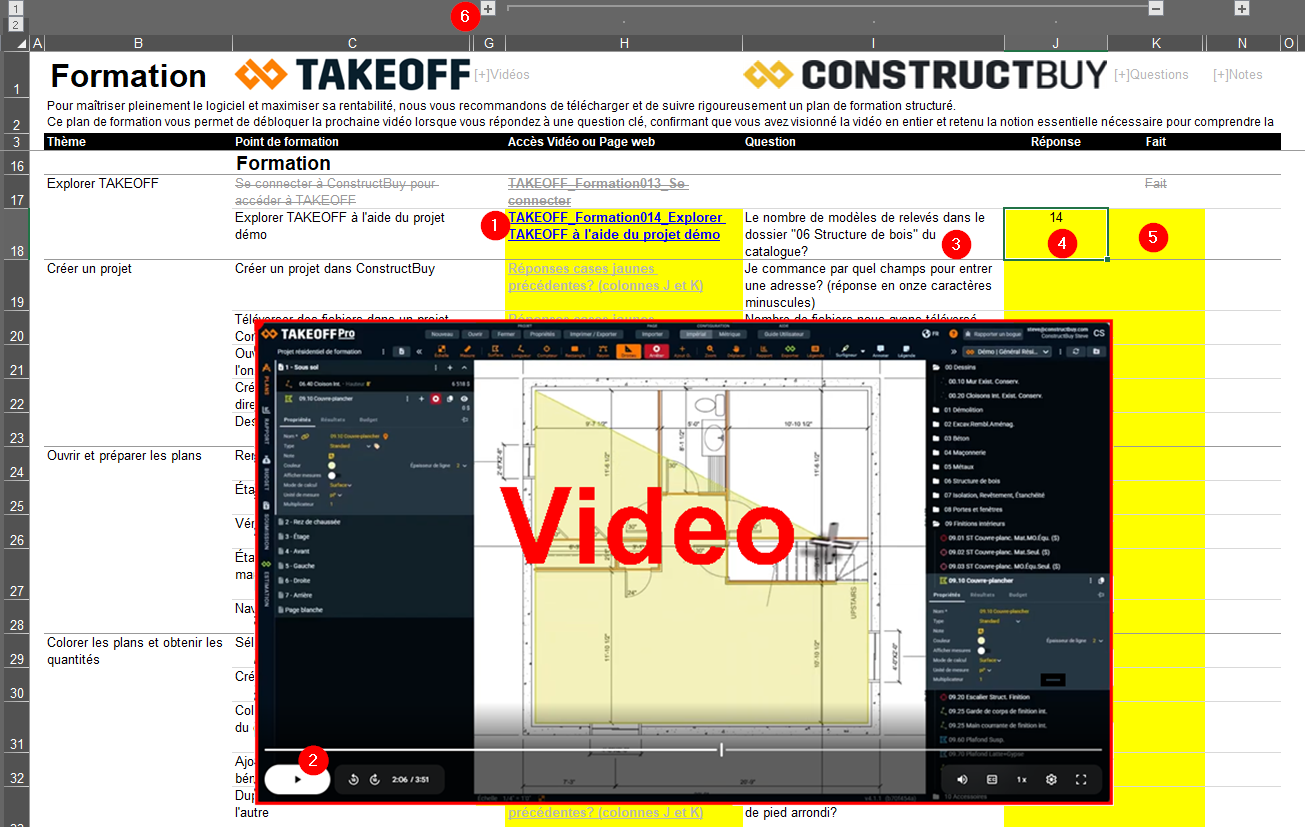This screenshot has width=1305, height=827.
Task: Select page 2 - Rez de chaussée
Action: (x=311, y=521)
